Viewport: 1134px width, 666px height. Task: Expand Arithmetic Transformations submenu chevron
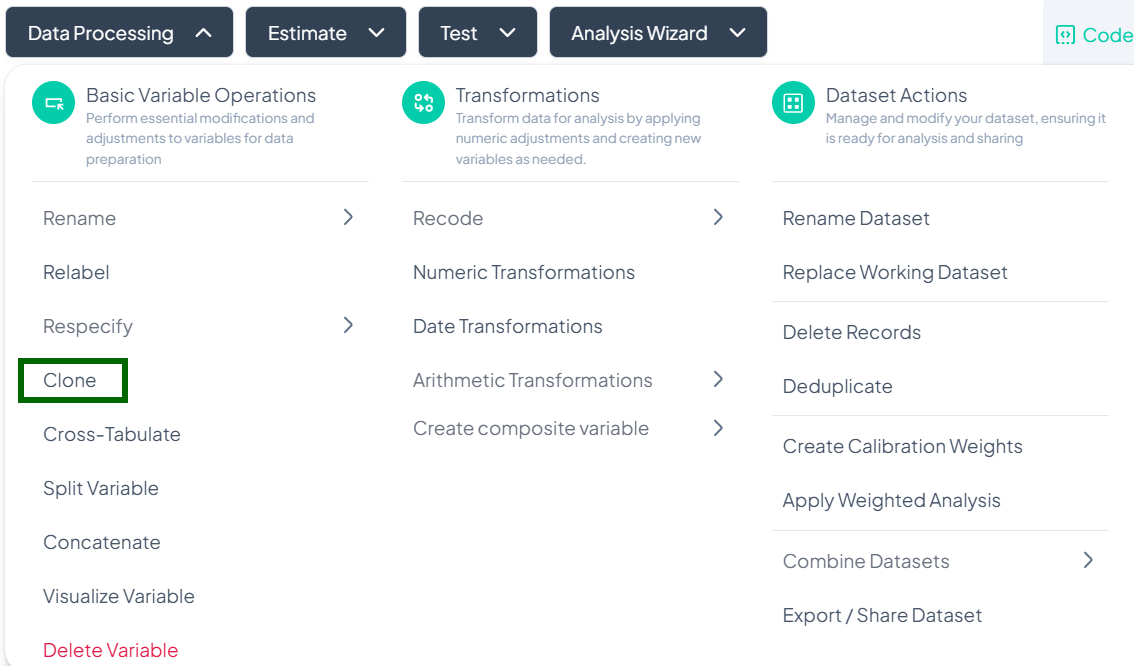[x=718, y=379]
